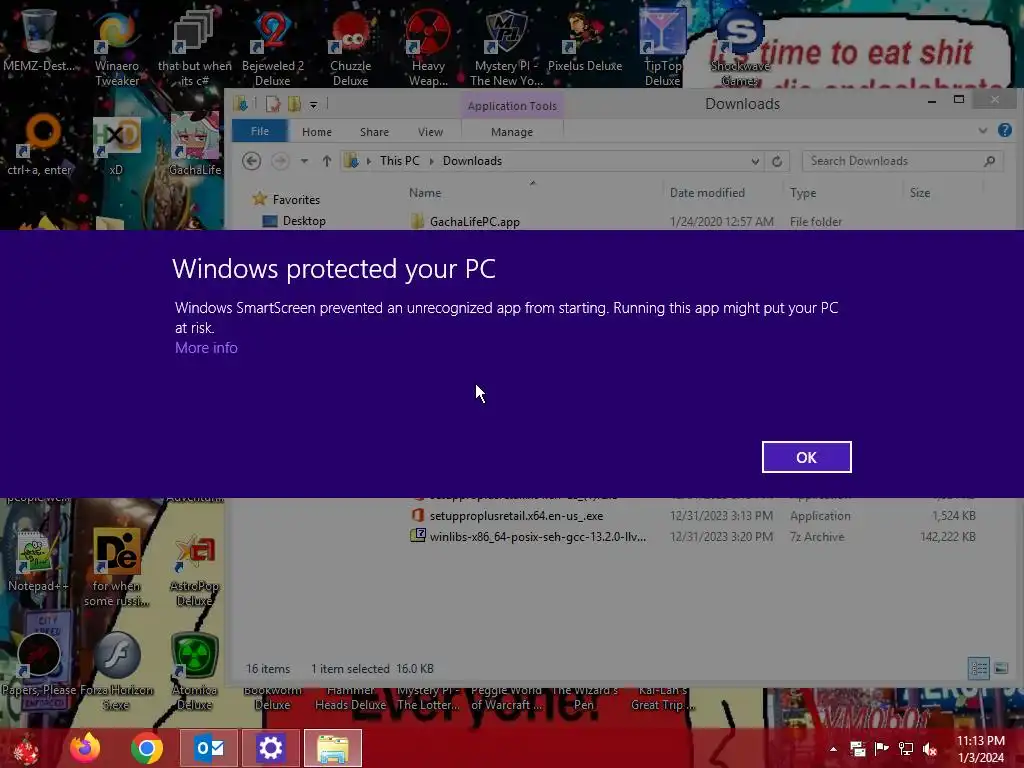Sort files by Type column
This screenshot has height=768, width=1024.
[x=803, y=193]
